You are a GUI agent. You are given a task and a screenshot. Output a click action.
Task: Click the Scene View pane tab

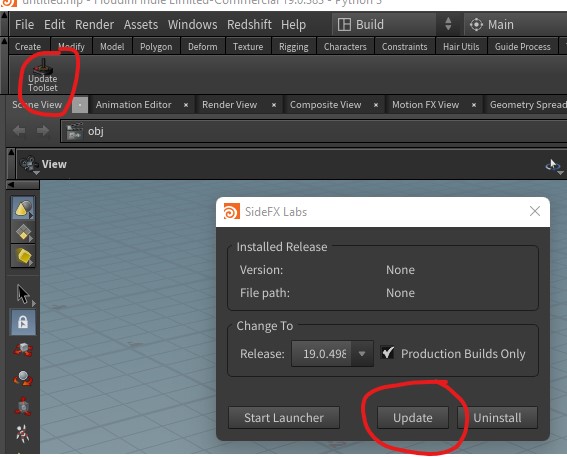click(37, 105)
